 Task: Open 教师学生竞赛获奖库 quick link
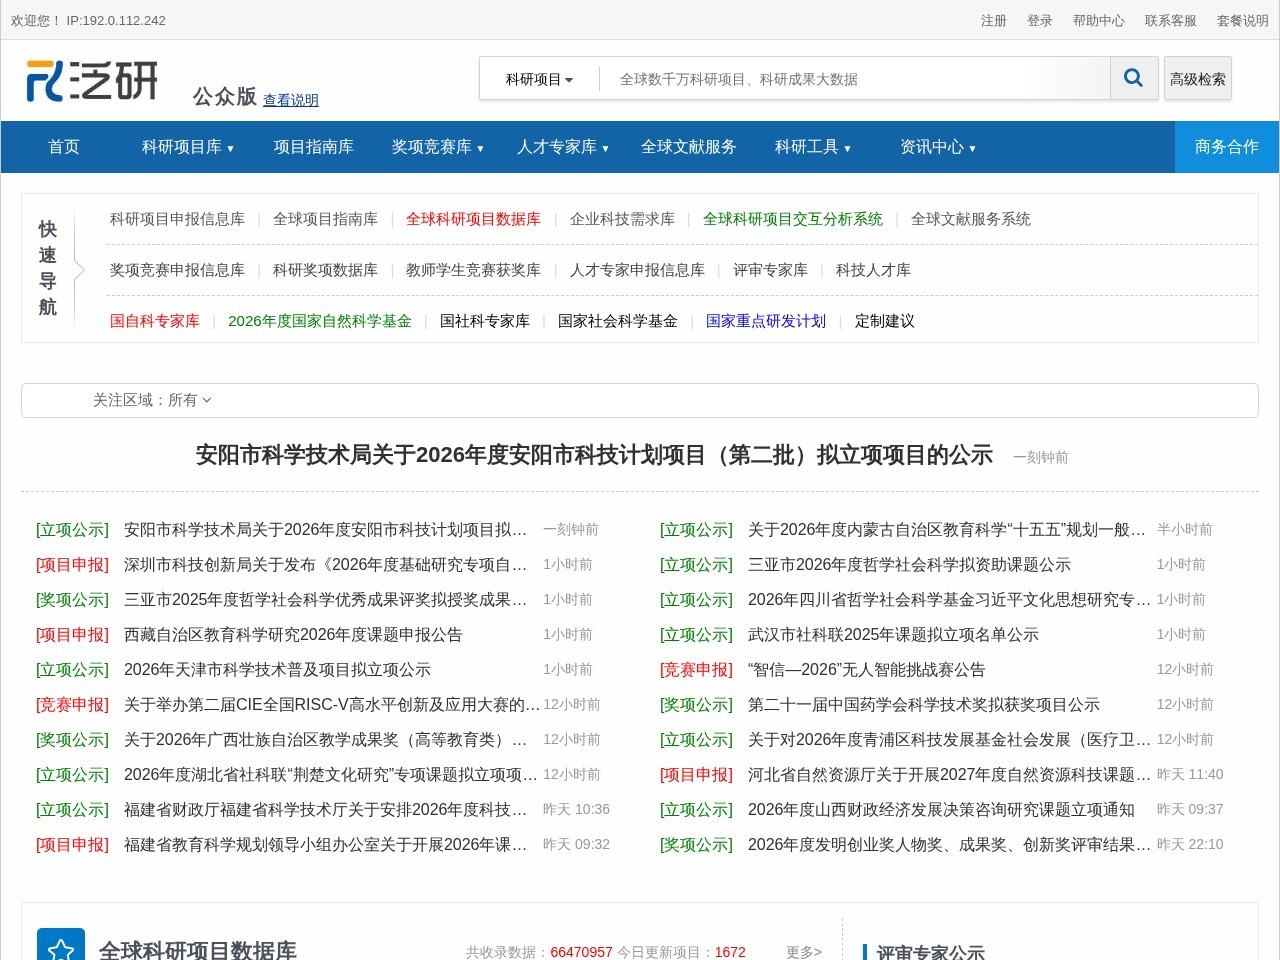(x=473, y=270)
